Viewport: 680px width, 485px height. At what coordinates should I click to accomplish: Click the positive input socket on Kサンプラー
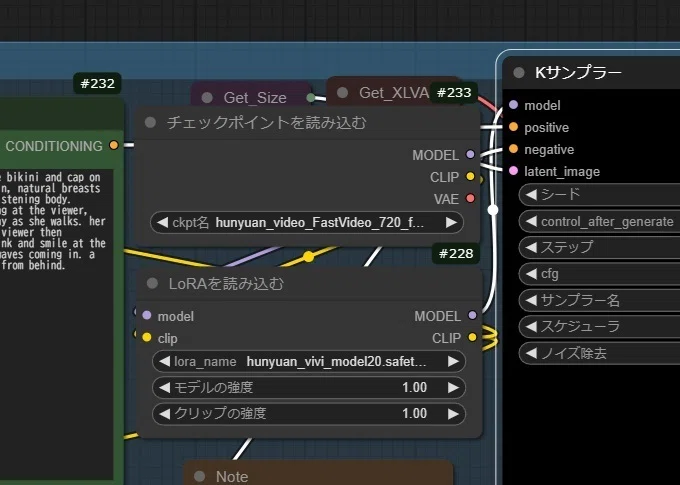point(513,127)
